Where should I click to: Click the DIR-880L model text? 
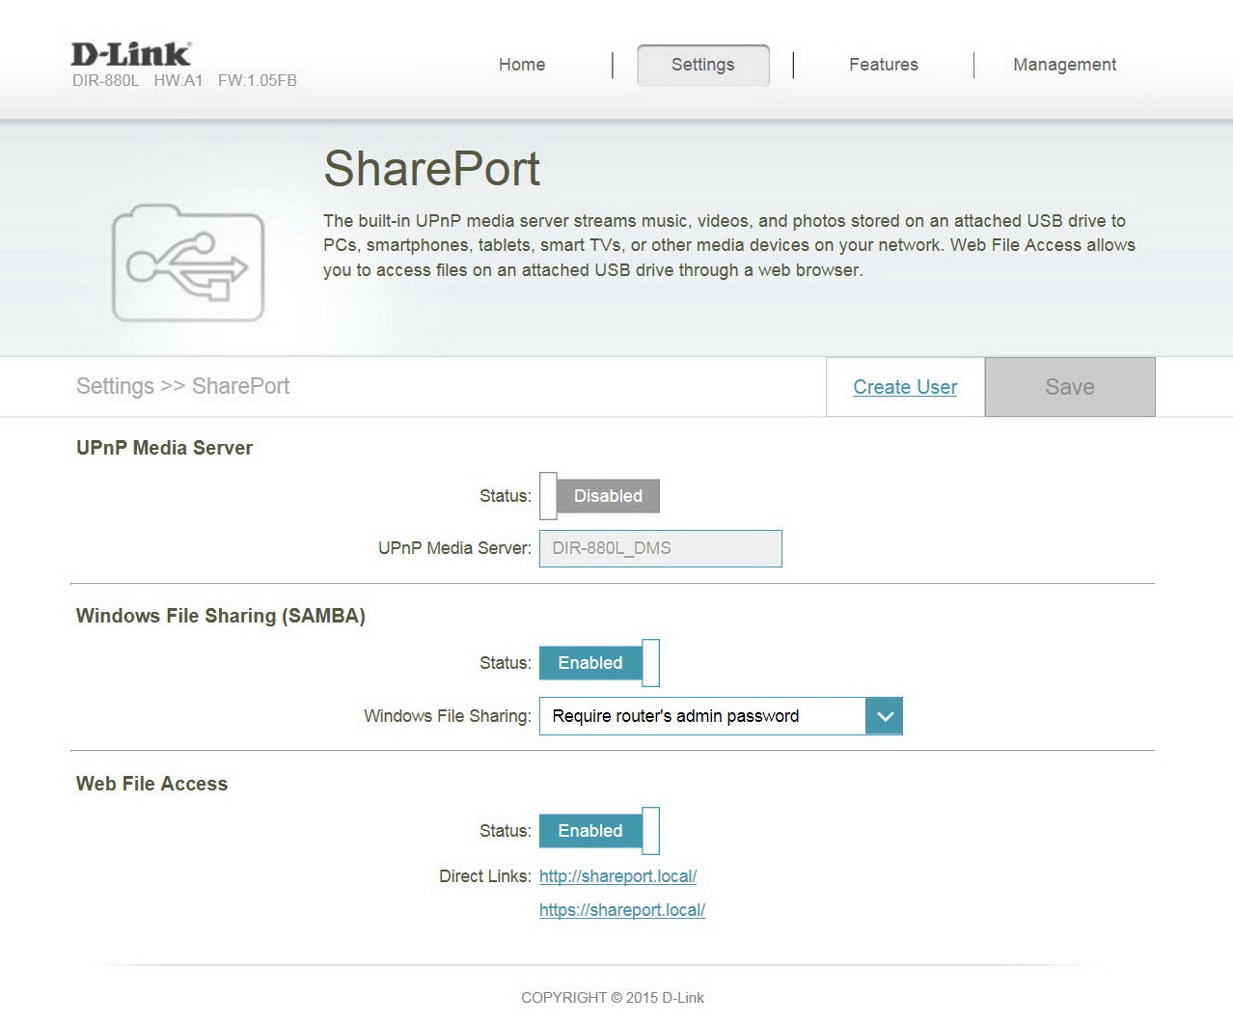click(105, 80)
